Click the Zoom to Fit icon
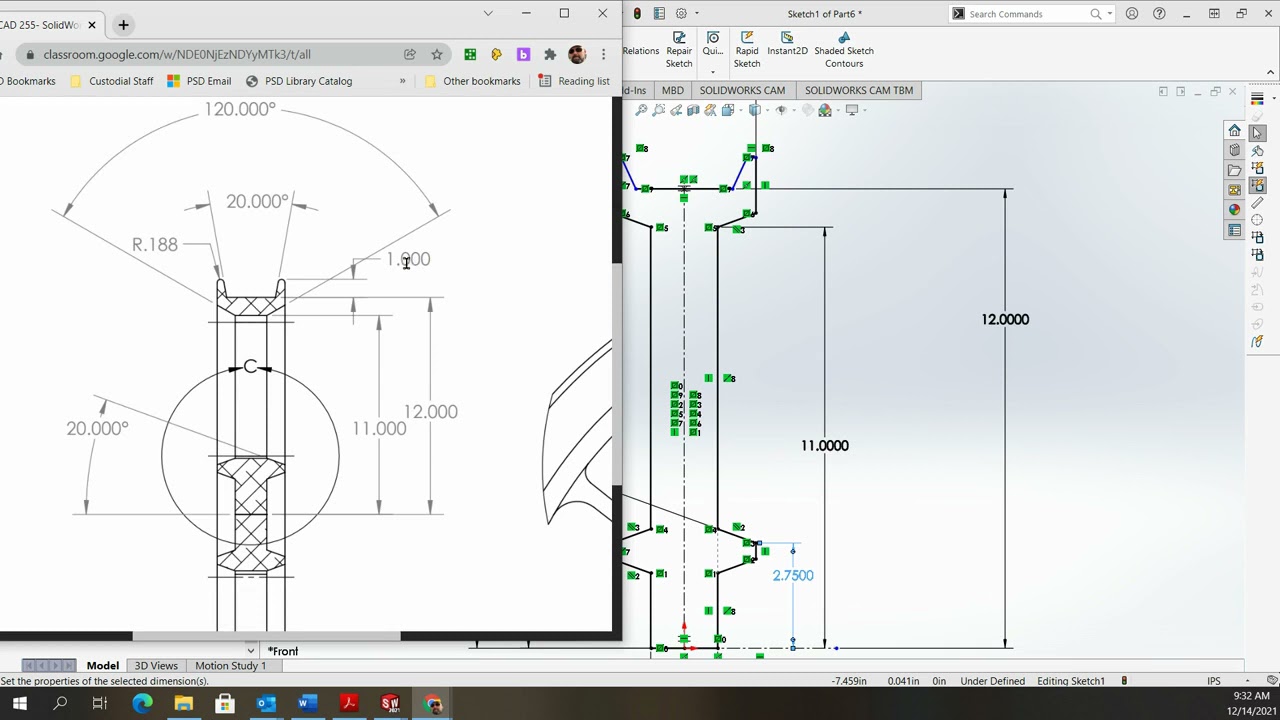1280x720 pixels. (641, 110)
